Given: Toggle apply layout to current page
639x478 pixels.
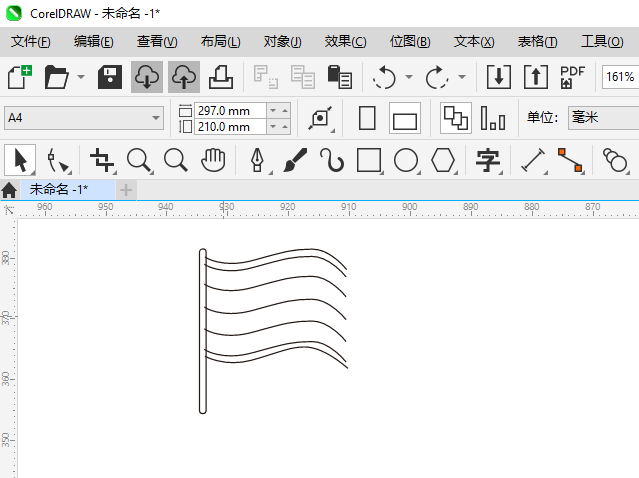Looking at the screenshot, I should (493, 118).
